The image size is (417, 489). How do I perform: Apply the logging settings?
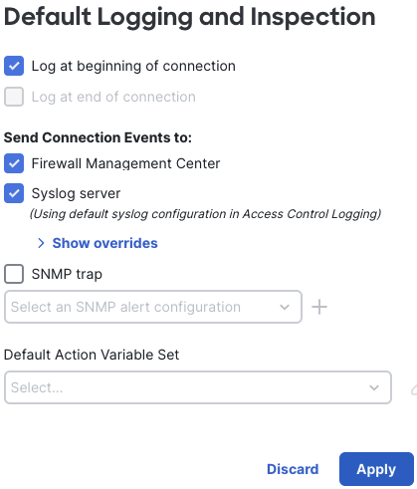[376, 469]
